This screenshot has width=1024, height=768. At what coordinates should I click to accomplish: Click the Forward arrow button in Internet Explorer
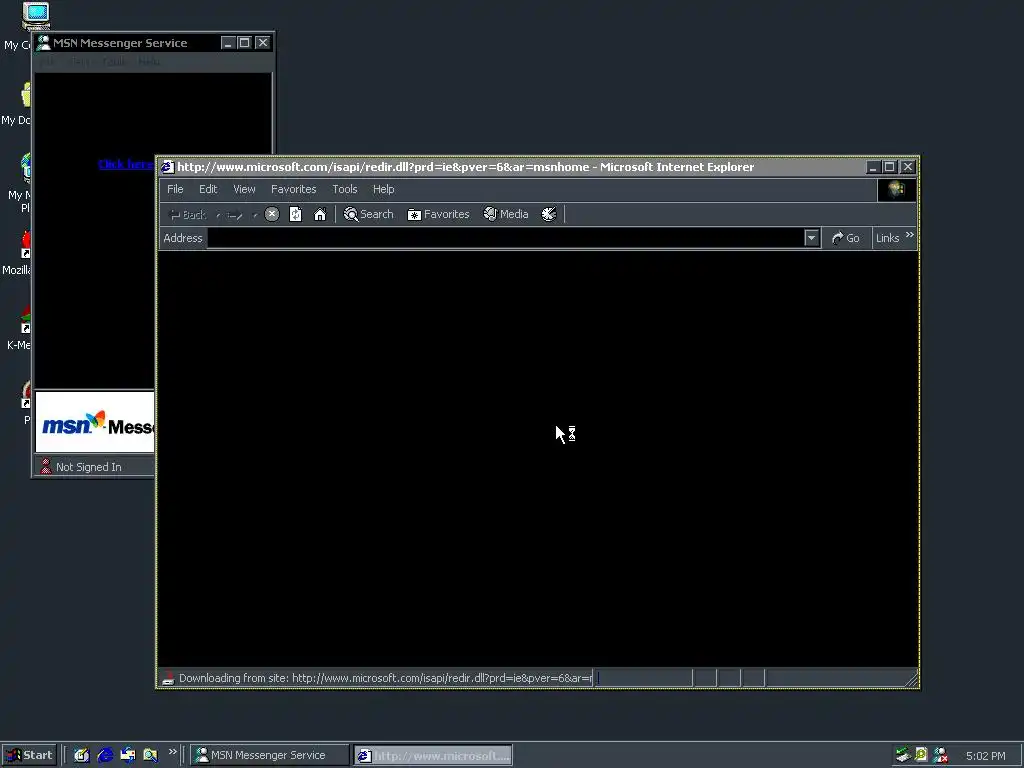click(x=235, y=215)
